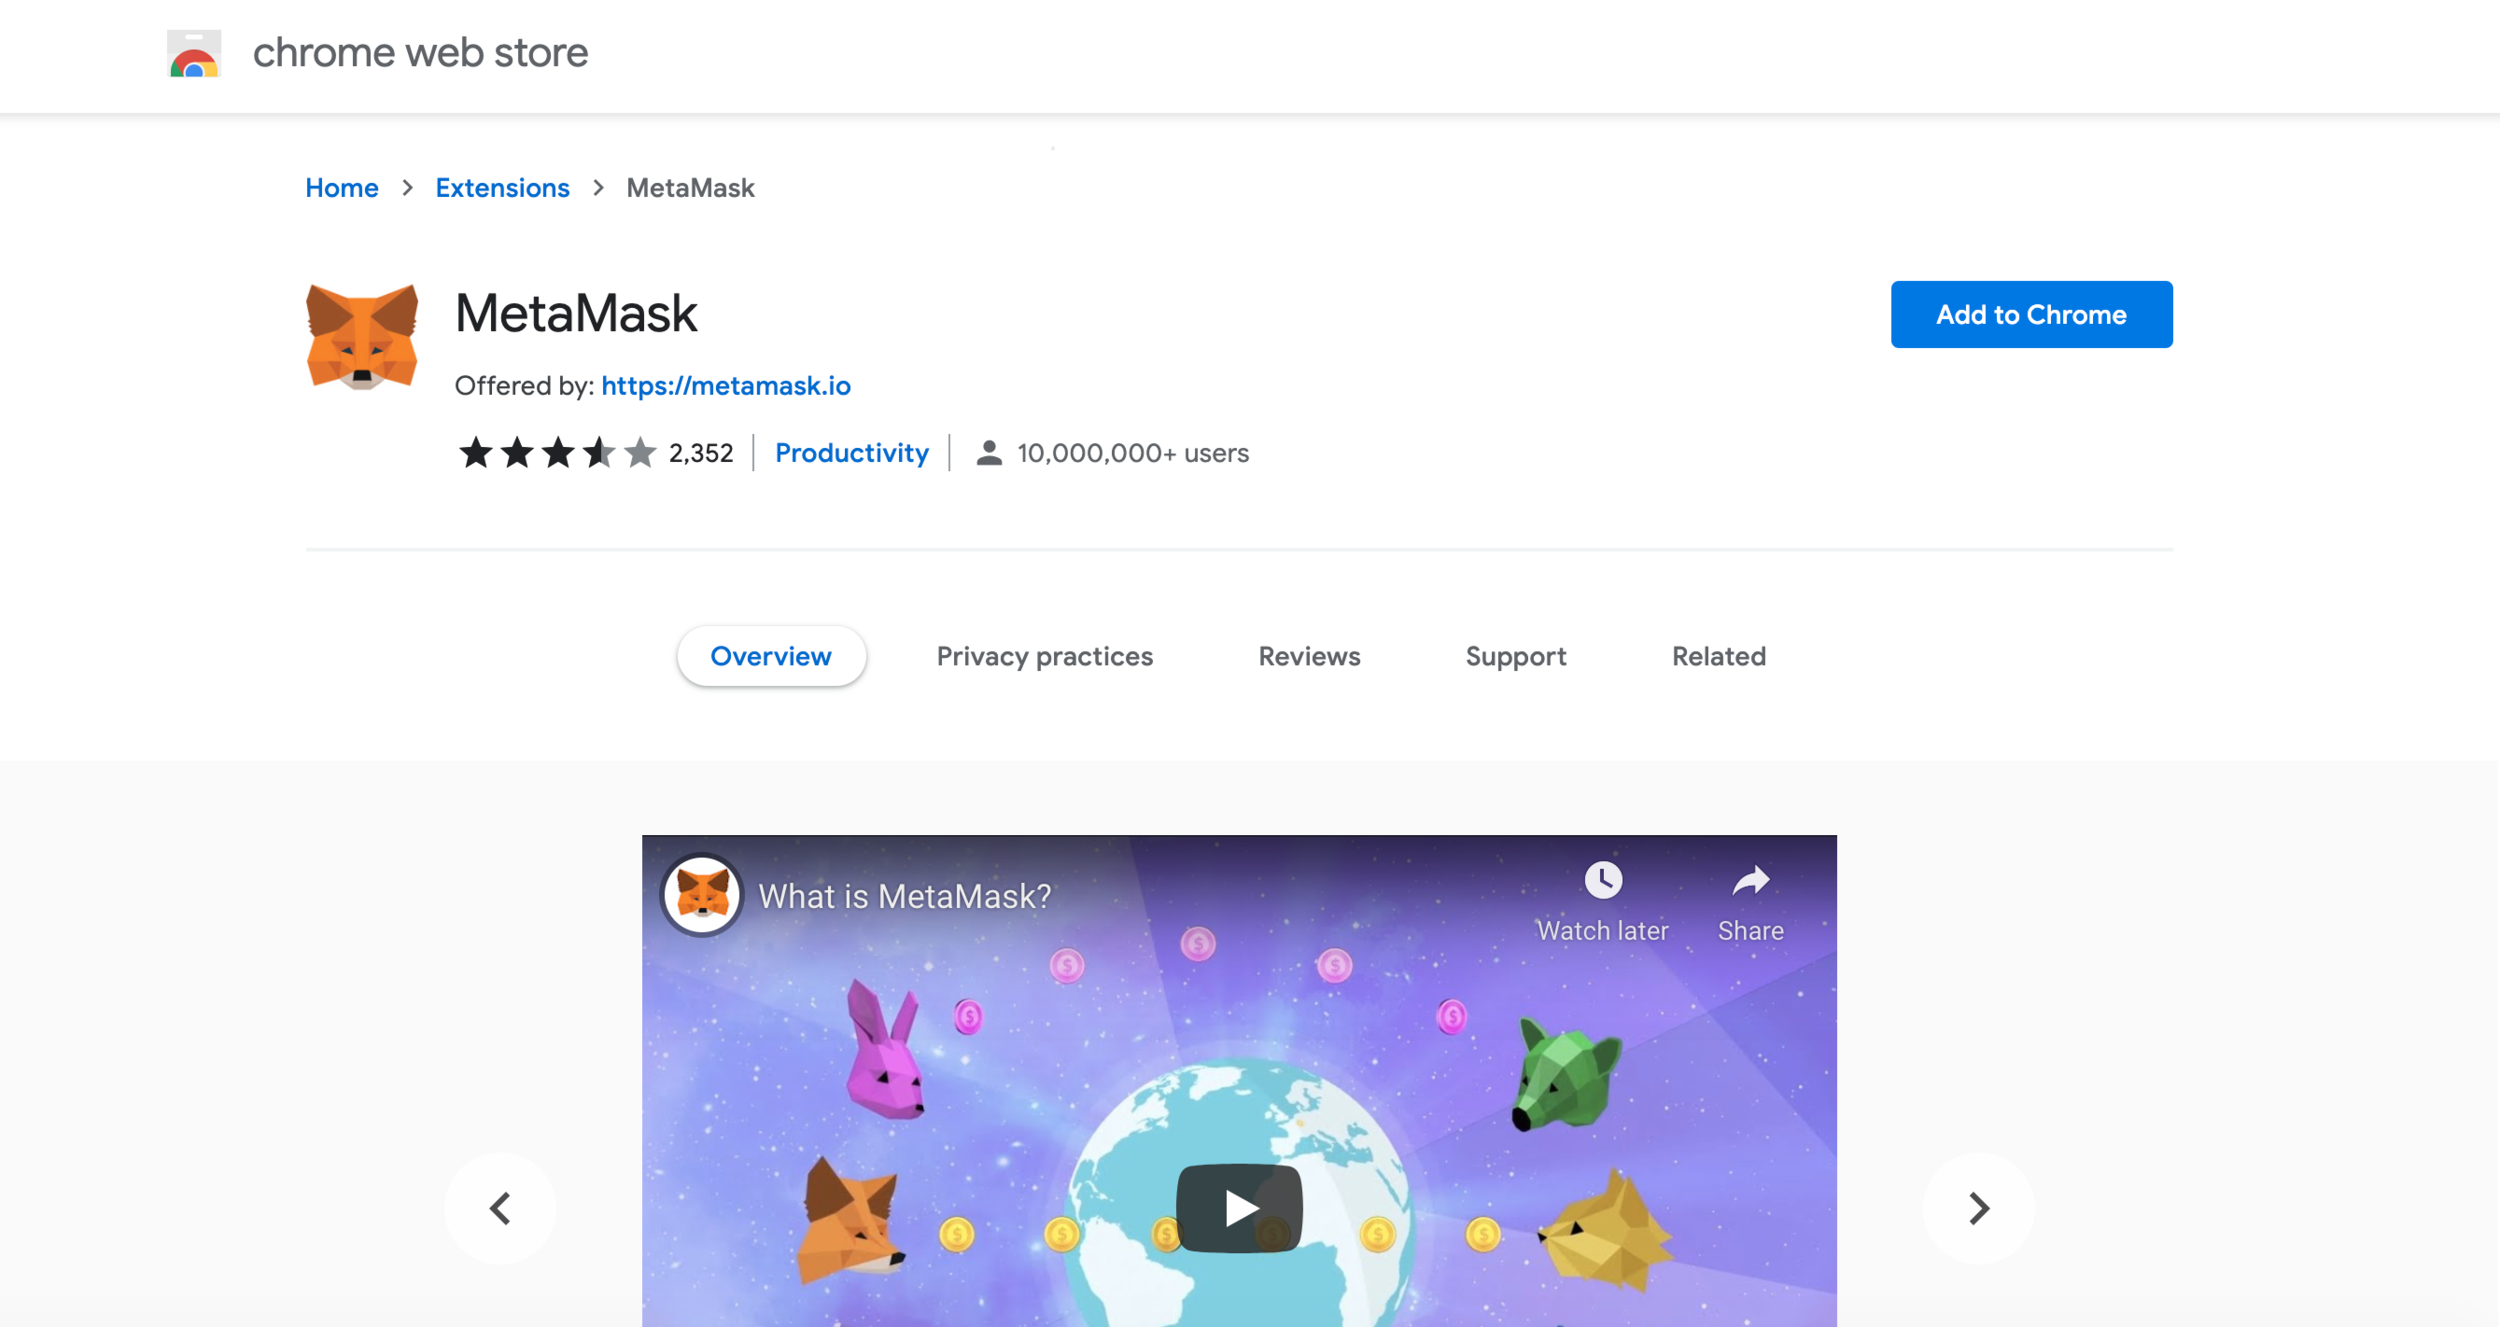Open the Overview tab
The width and height of the screenshot is (2500, 1327).
click(771, 656)
